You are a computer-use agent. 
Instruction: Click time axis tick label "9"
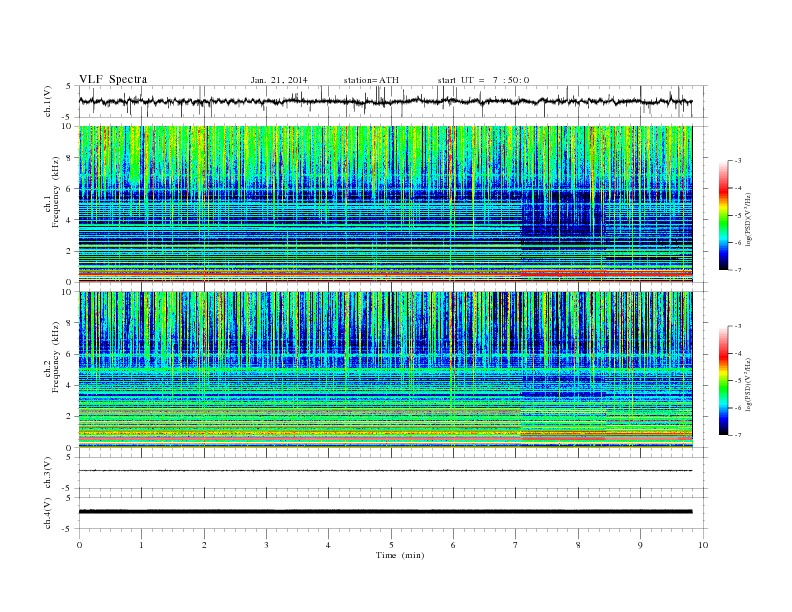pyautogui.click(x=640, y=545)
